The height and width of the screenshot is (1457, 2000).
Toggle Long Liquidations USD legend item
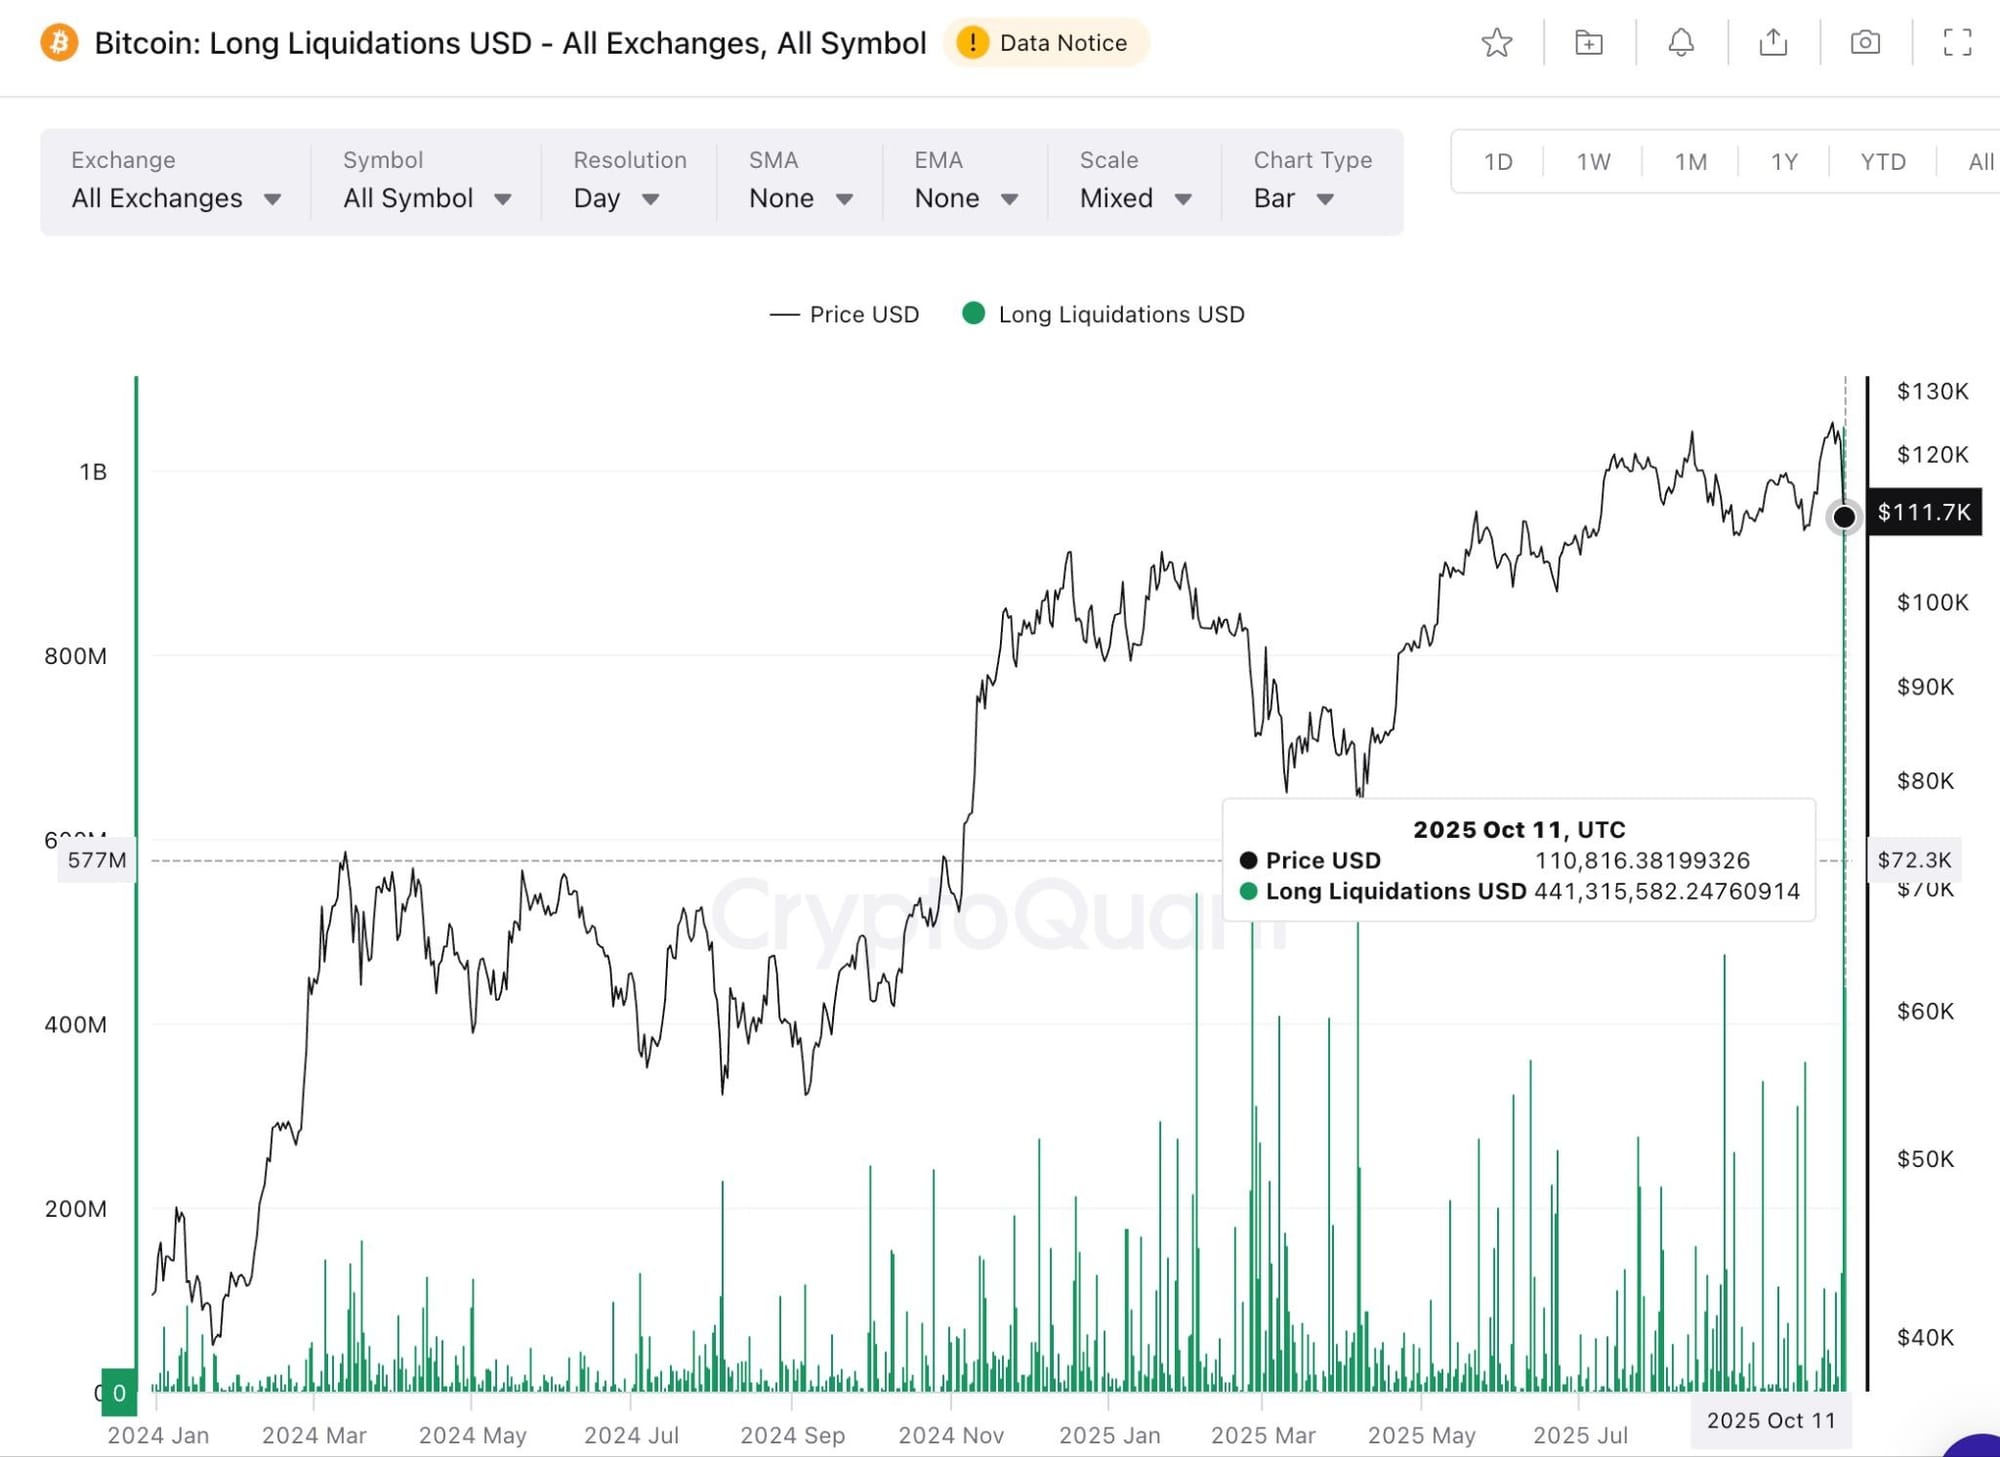tap(1120, 315)
